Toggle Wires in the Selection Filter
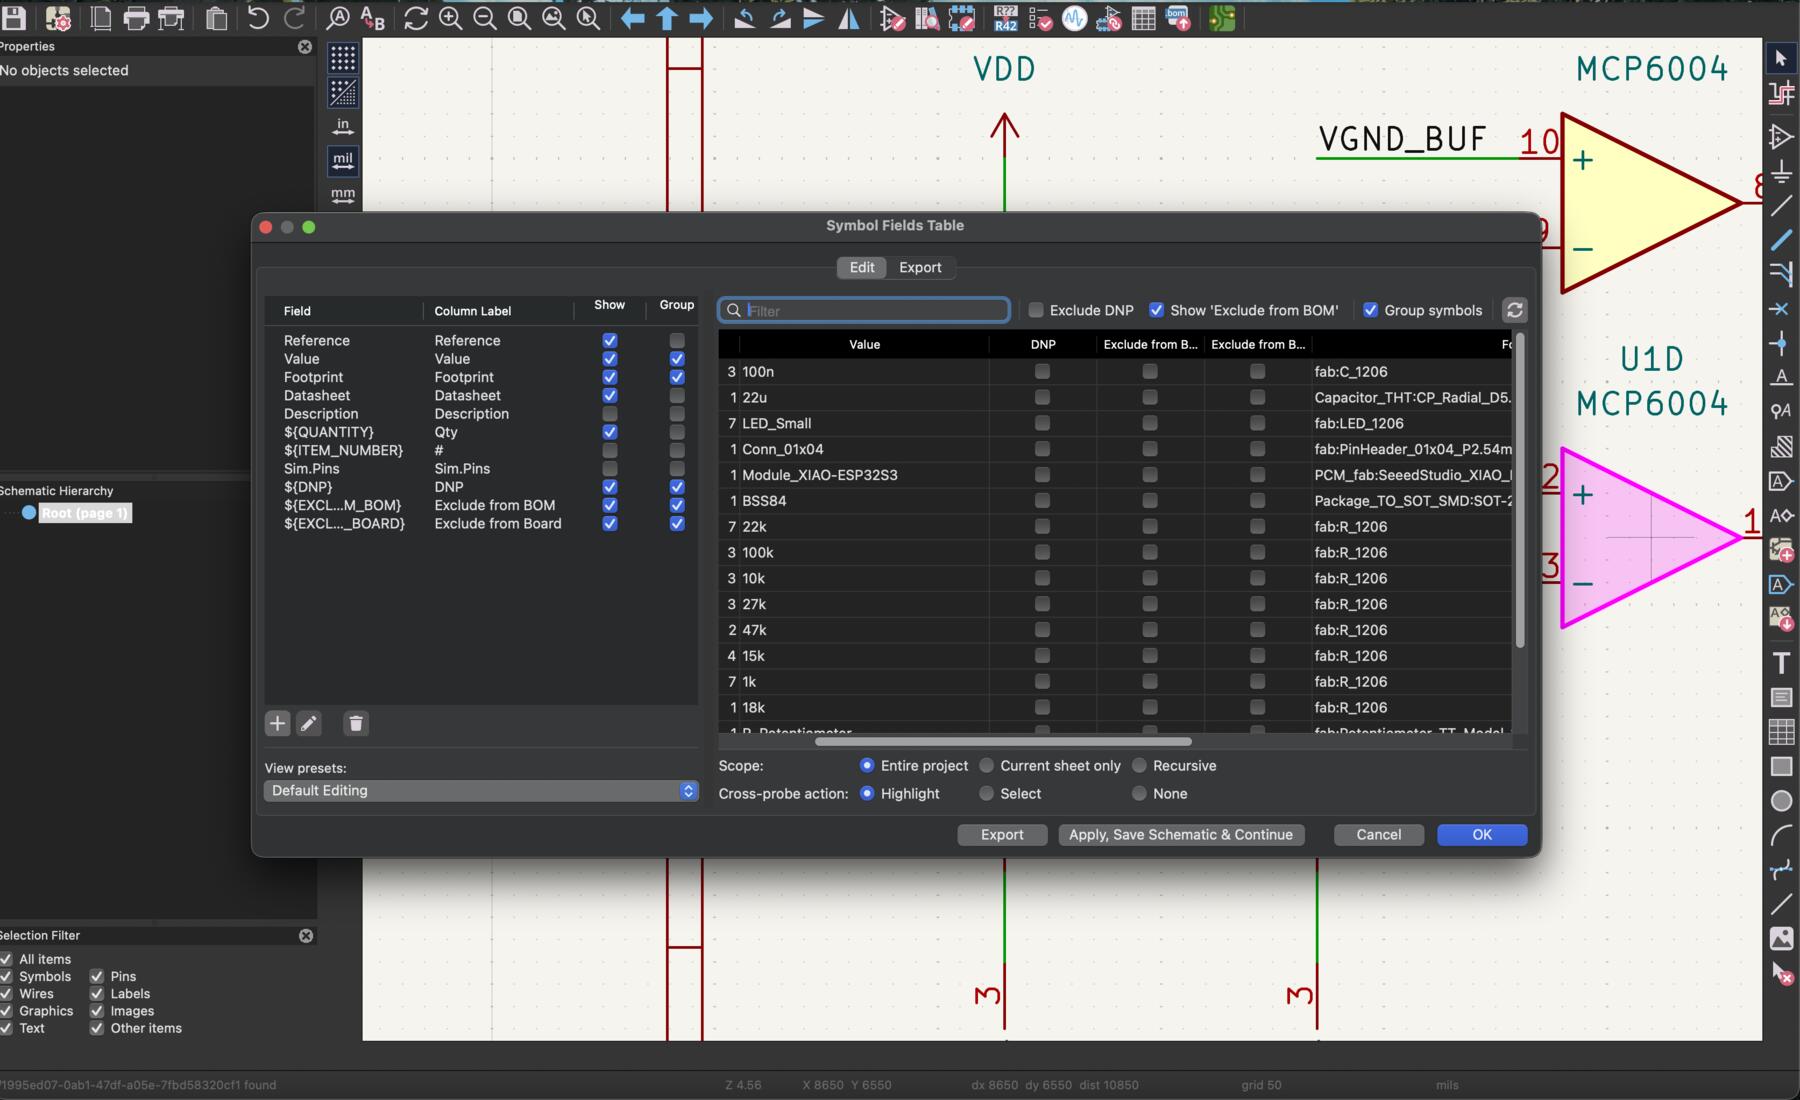Screen dimensions: 1800x1100 coord(7,994)
